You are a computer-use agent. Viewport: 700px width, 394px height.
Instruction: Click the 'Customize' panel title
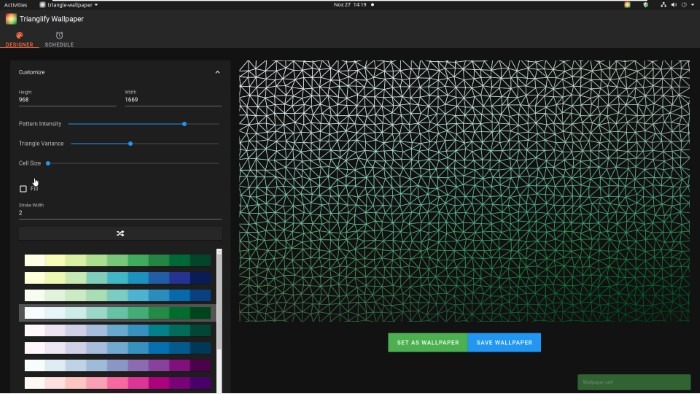(x=32, y=72)
